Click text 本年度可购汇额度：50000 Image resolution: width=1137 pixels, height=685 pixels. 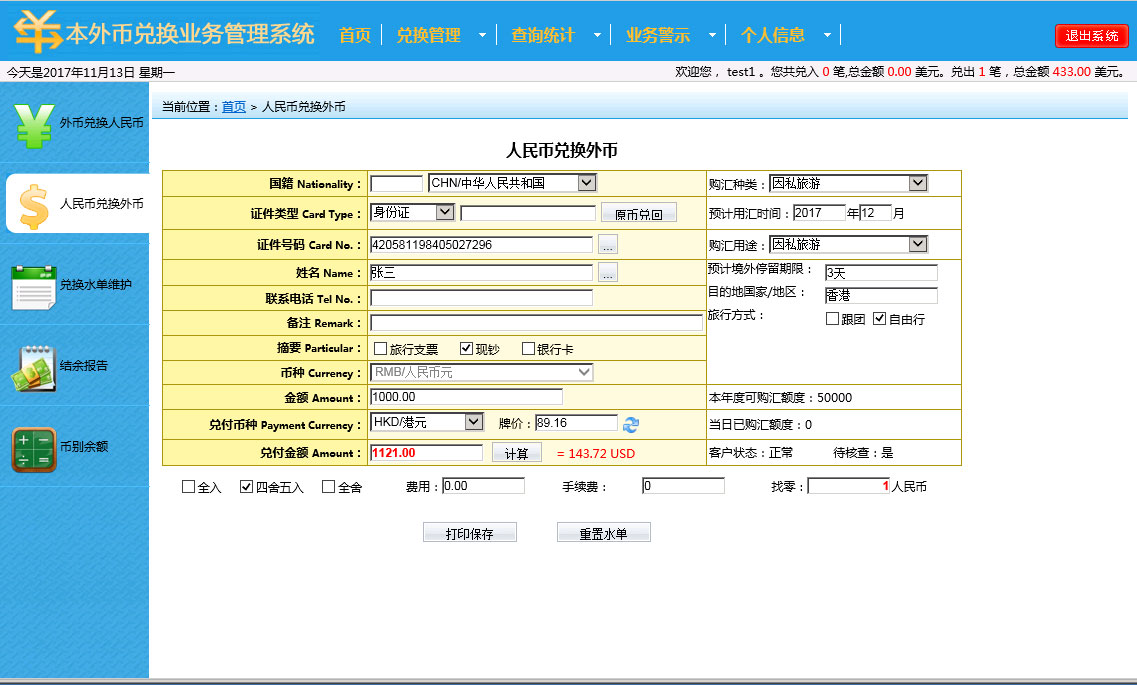click(x=780, y=398)
